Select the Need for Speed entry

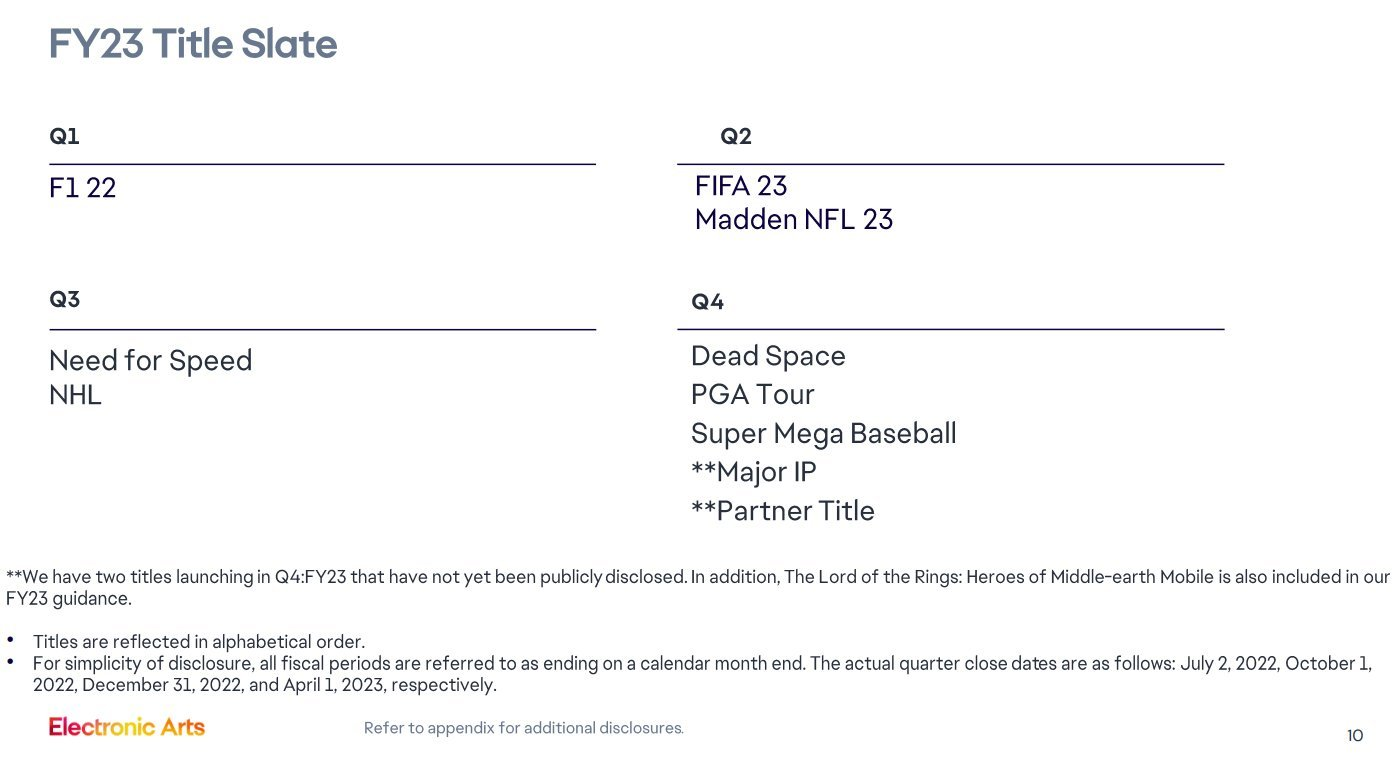click(150, 361)
